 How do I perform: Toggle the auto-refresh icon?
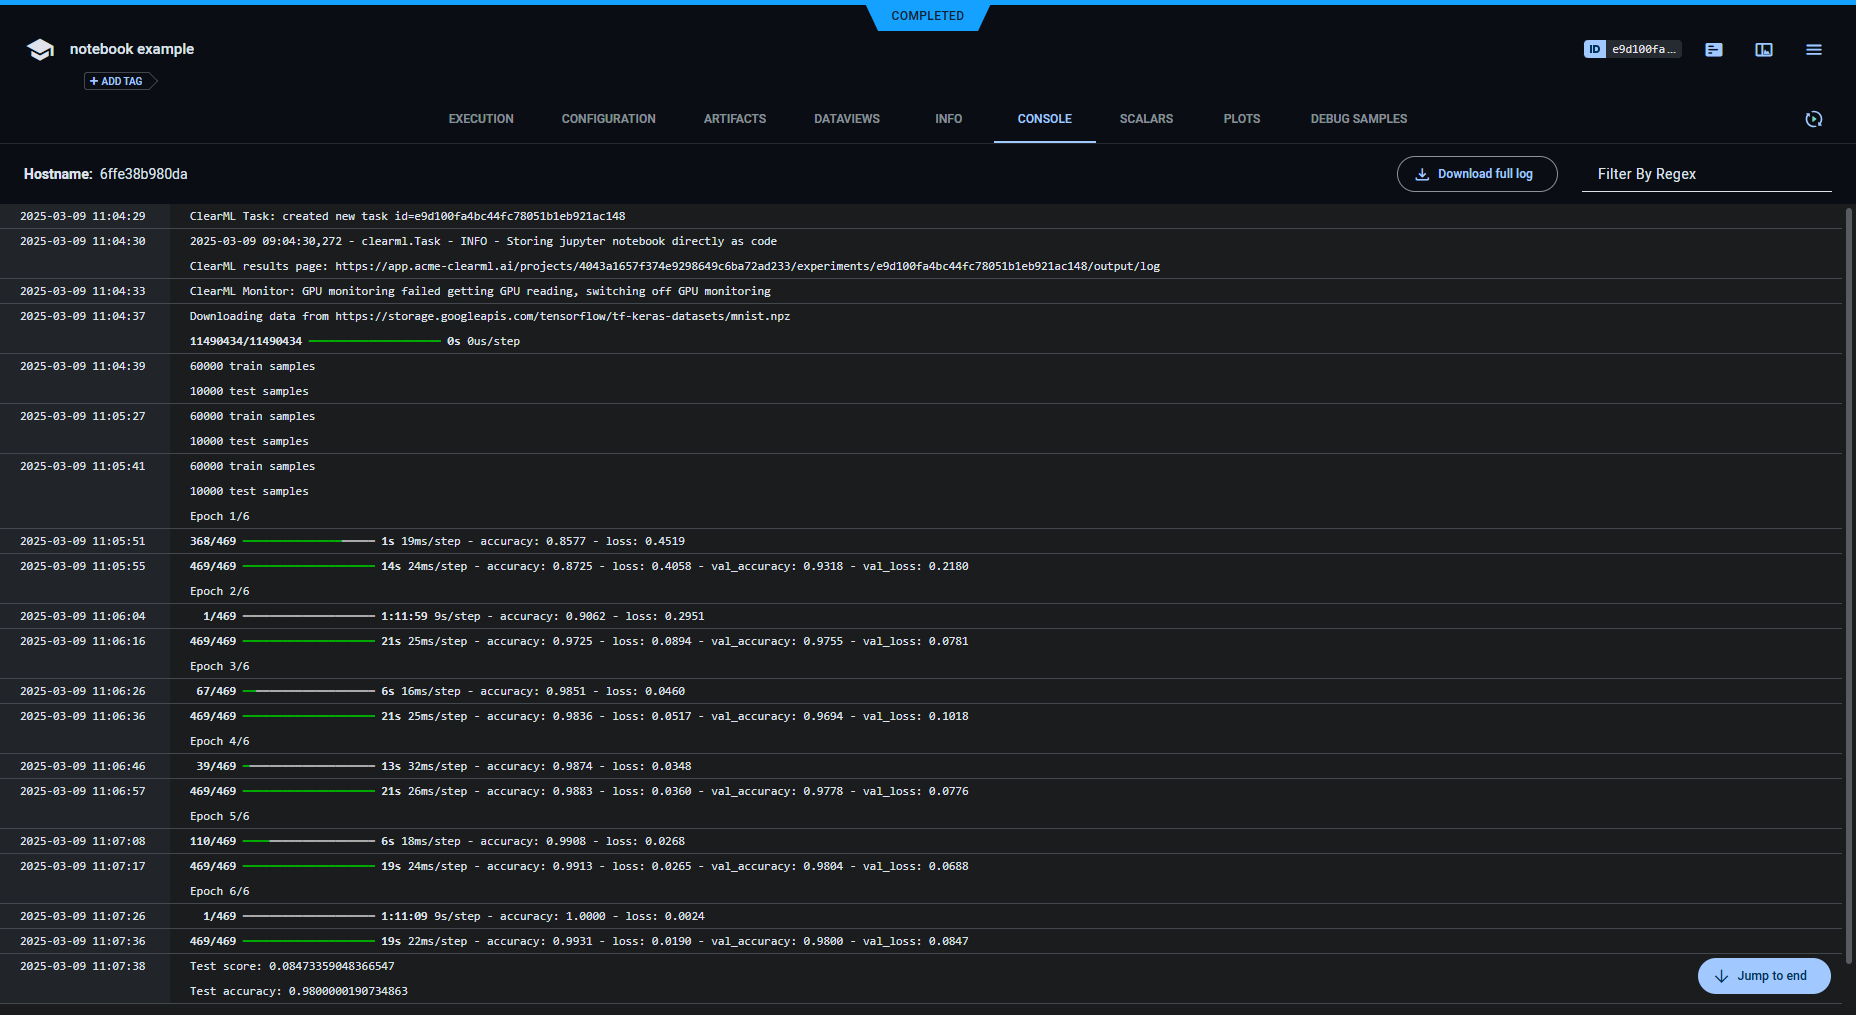tap(1814, 119)
